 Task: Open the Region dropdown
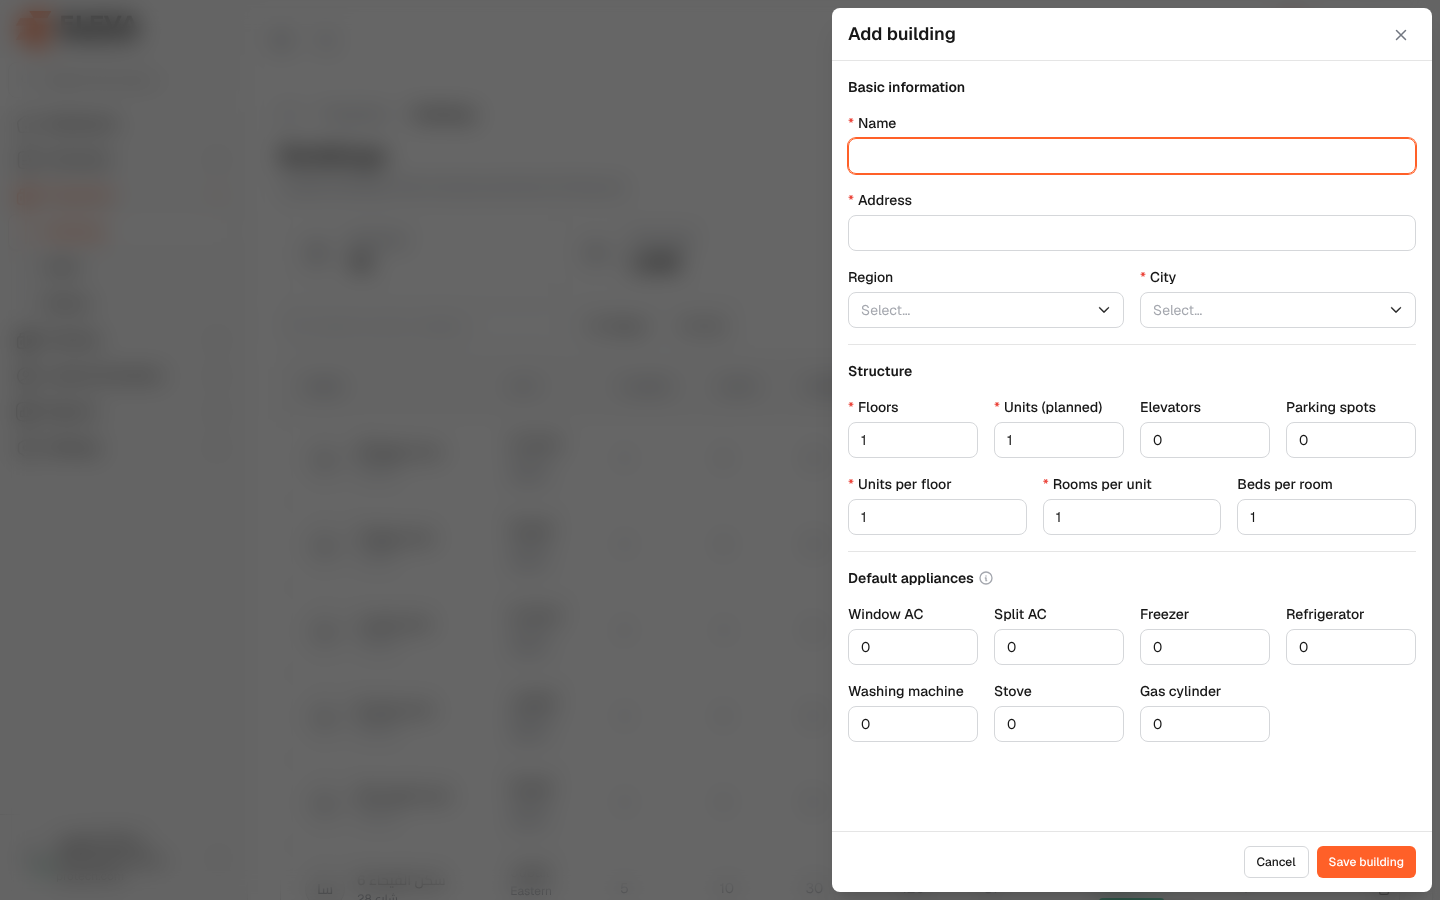tap(986, 310)
